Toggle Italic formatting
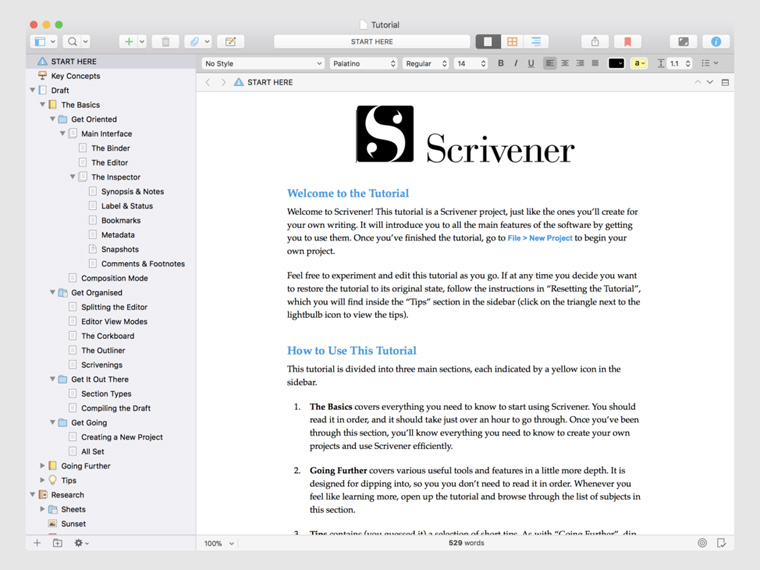The width and height of the screenshot is (760, 570). [x=516, y=63]
